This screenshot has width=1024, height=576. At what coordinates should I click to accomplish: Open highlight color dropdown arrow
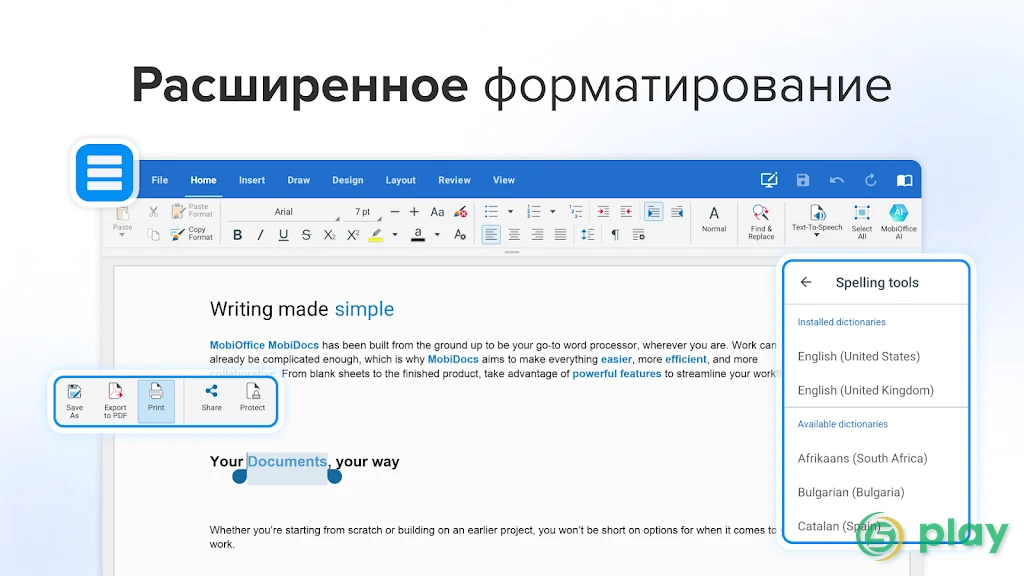tap(394, 235)
